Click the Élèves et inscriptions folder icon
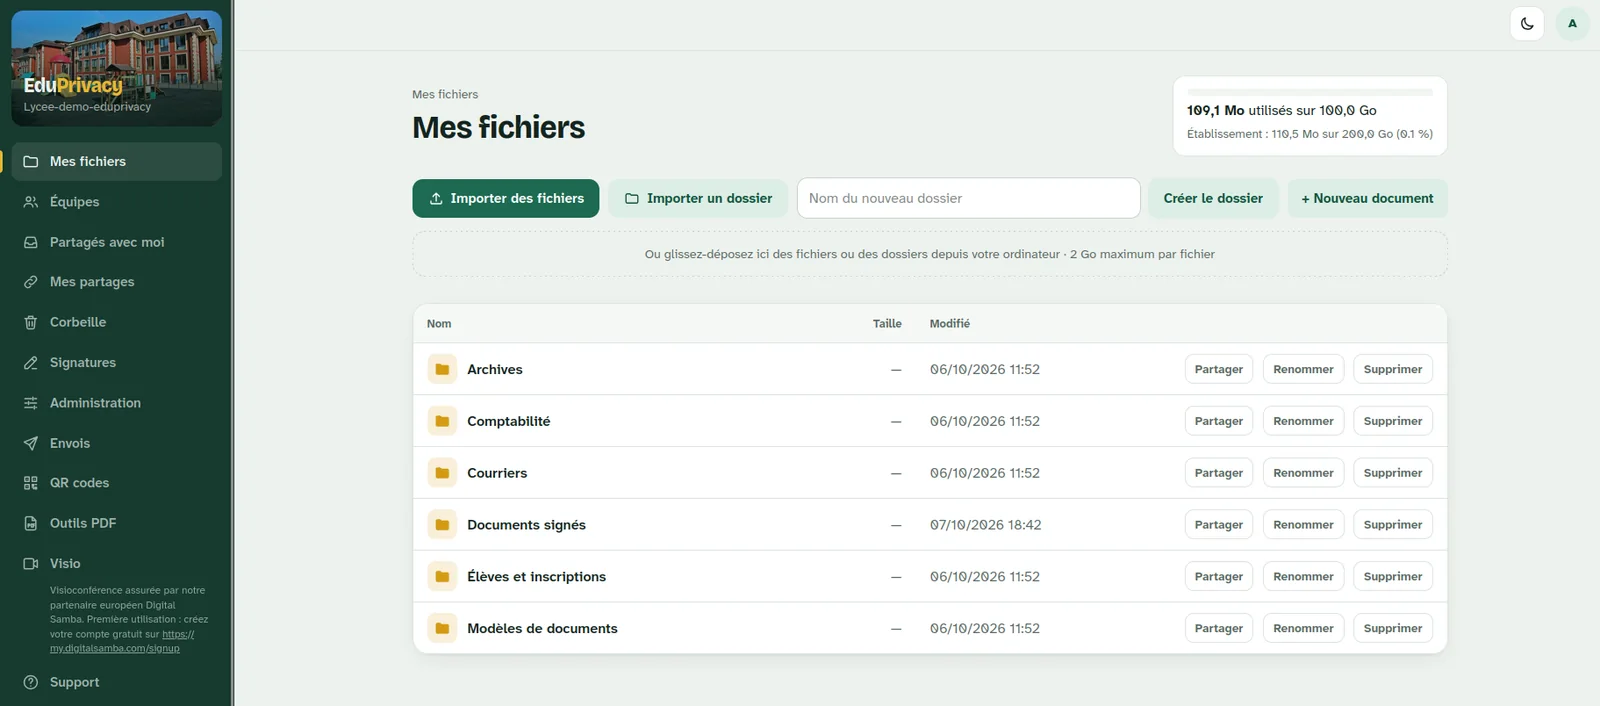Image resolution: width=1600 pixels, height=706 pixels. click(x=442, y=577)
